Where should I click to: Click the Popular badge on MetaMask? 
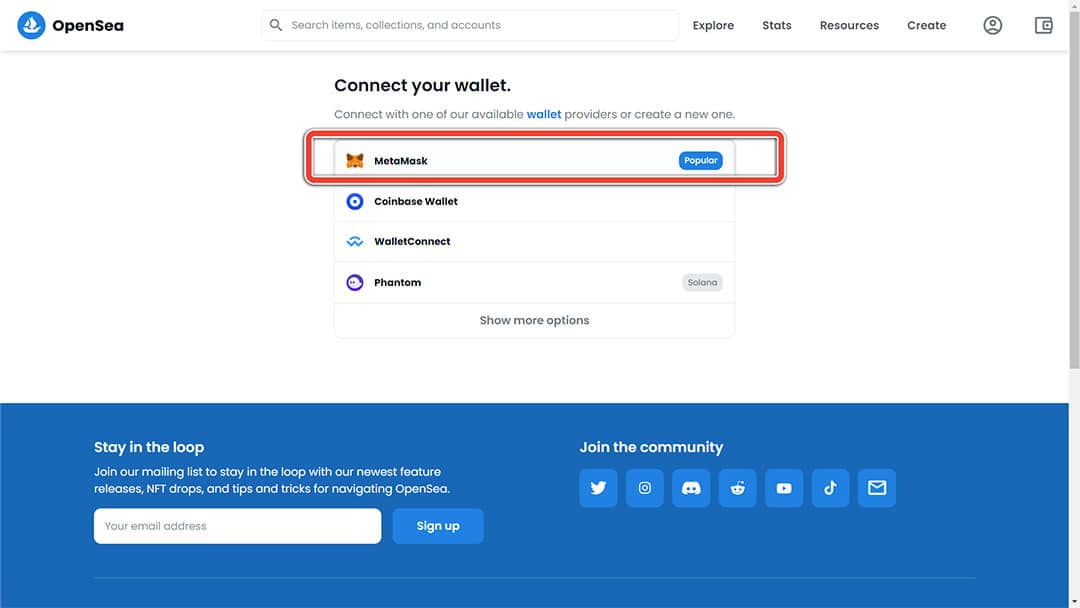tap(700, 160)
